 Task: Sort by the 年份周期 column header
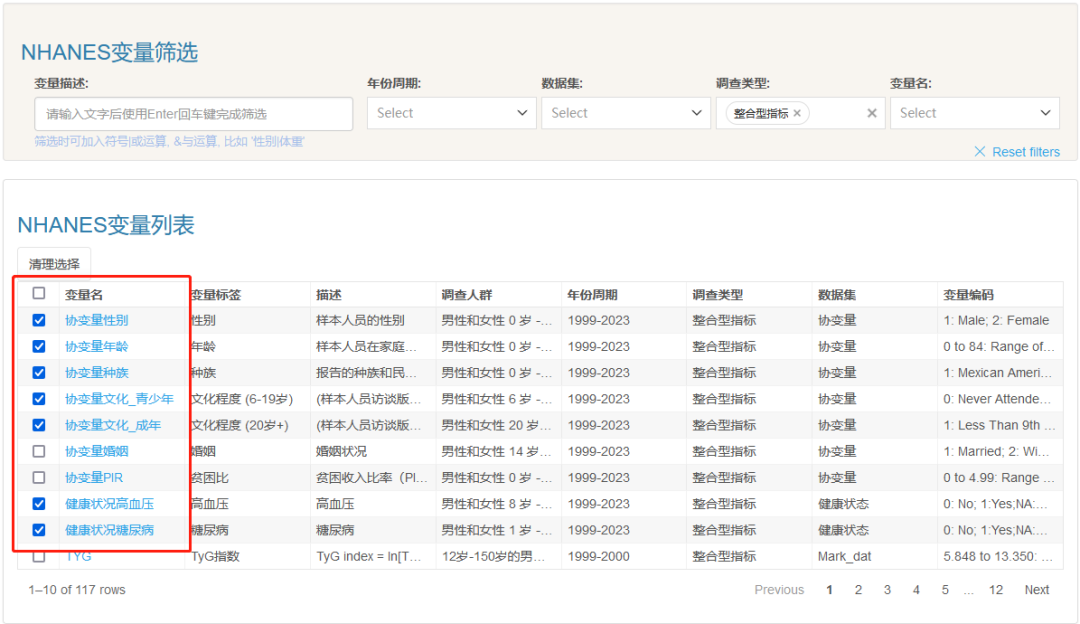[x=592, y=295]
